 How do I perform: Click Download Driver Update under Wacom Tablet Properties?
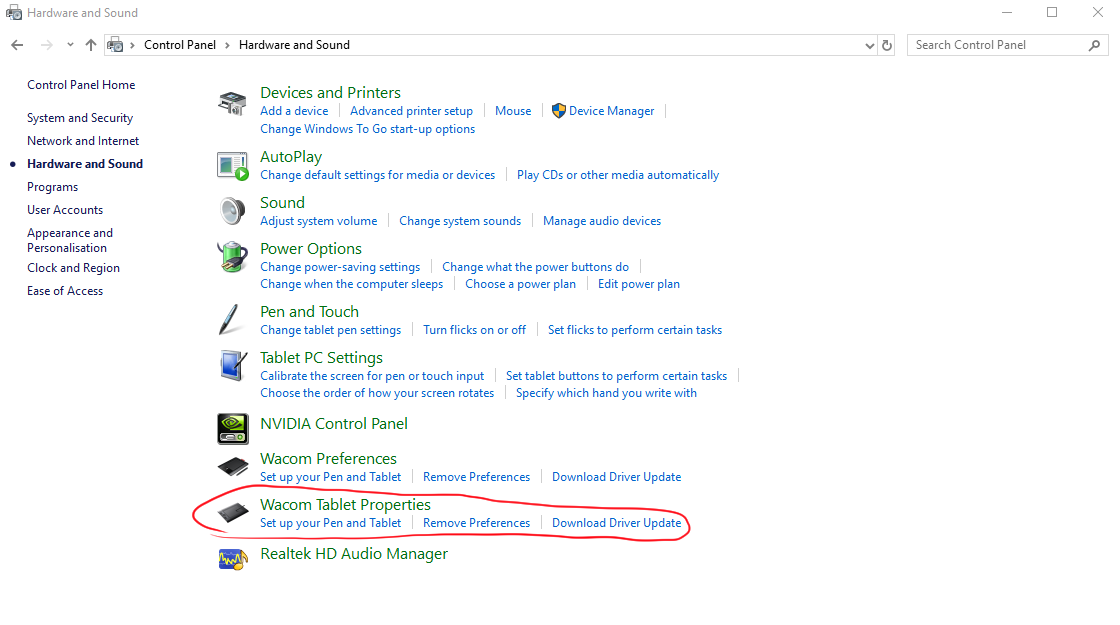(616, 523)
